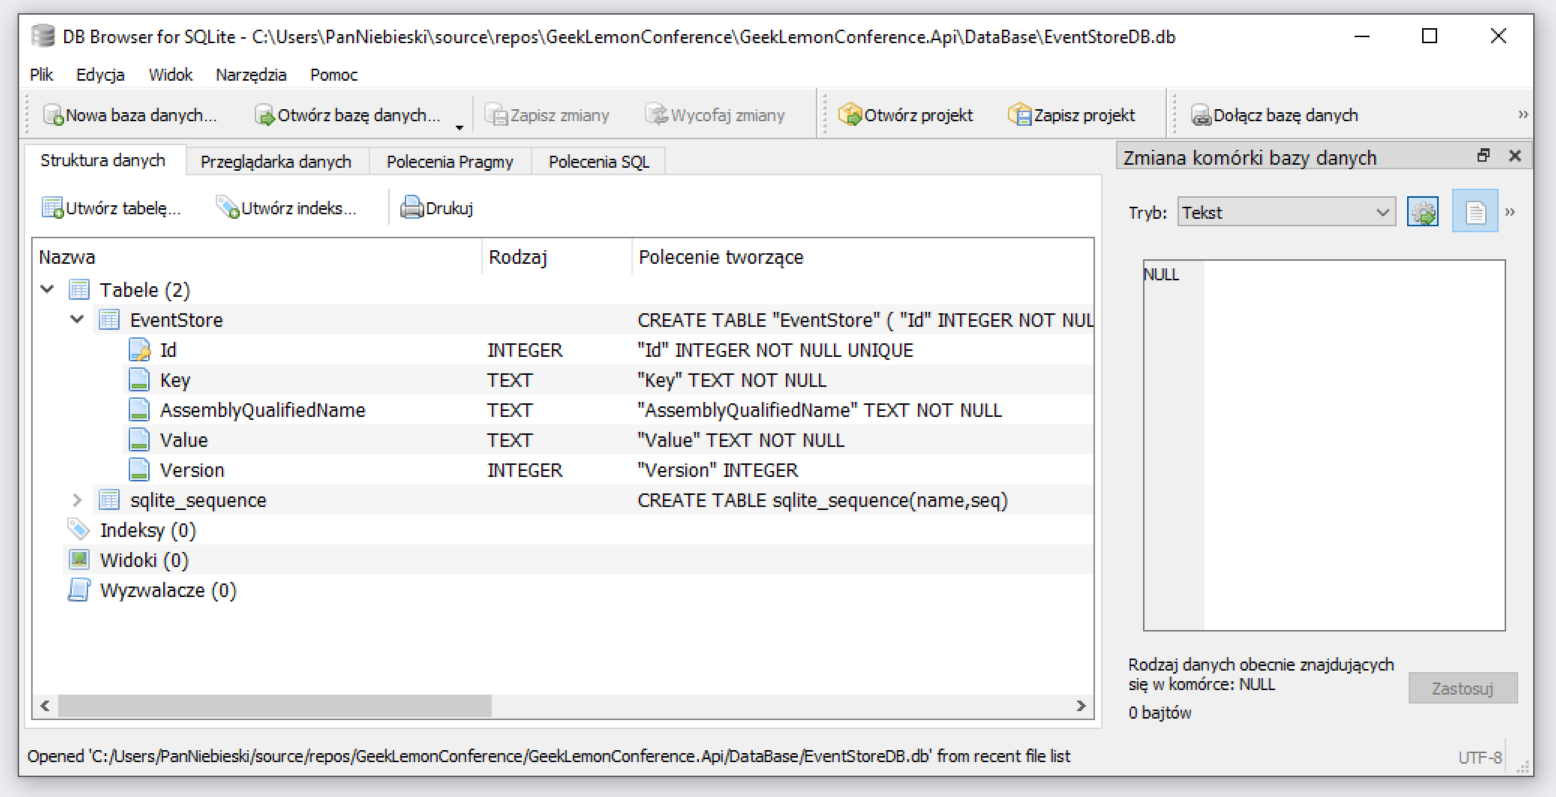This screenshot has height=797, width=1556.
Task: Click the Wyzwalacze scroll icon
Action: click(x=79, y=590)
